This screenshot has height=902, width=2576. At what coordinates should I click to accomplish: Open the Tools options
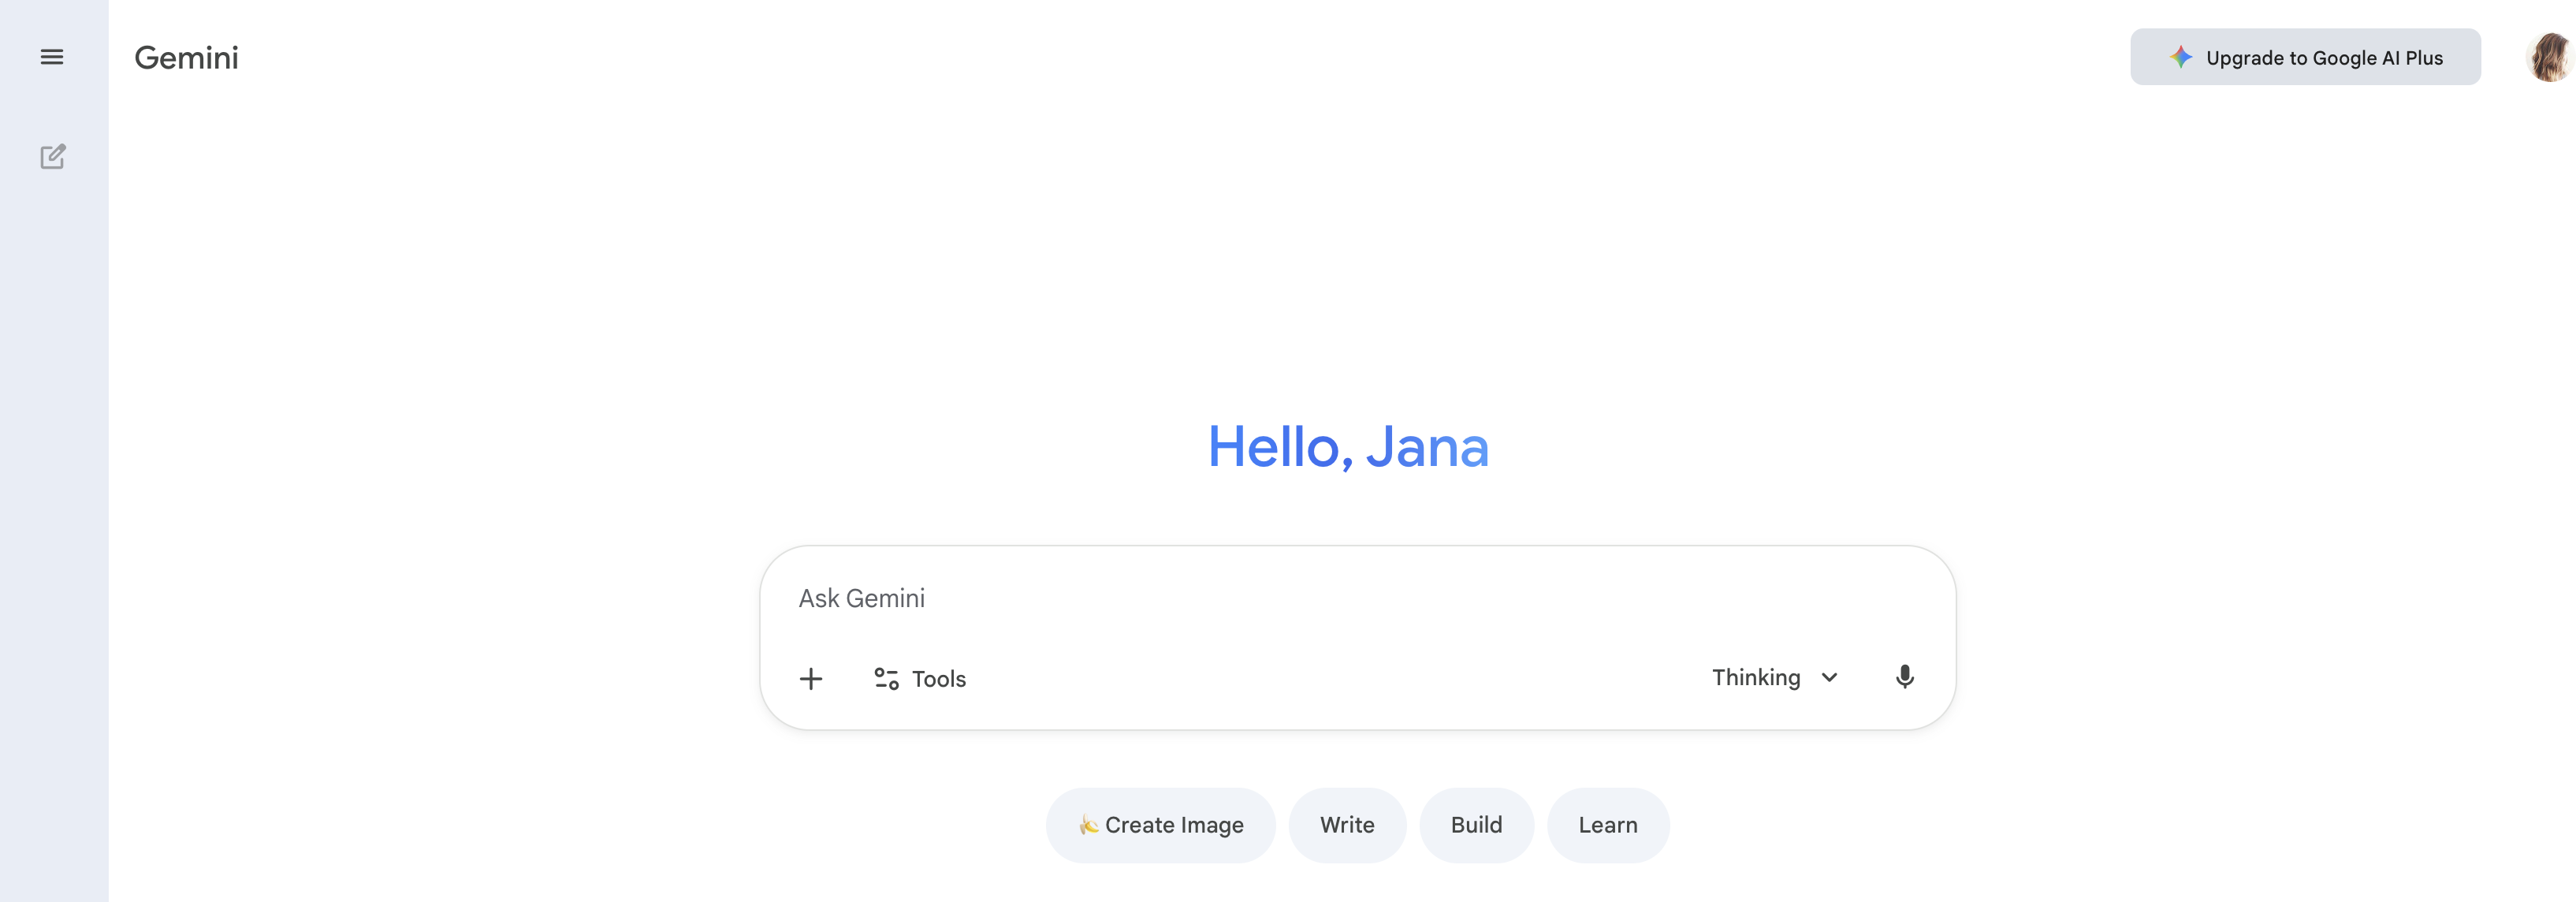point(918,678)
